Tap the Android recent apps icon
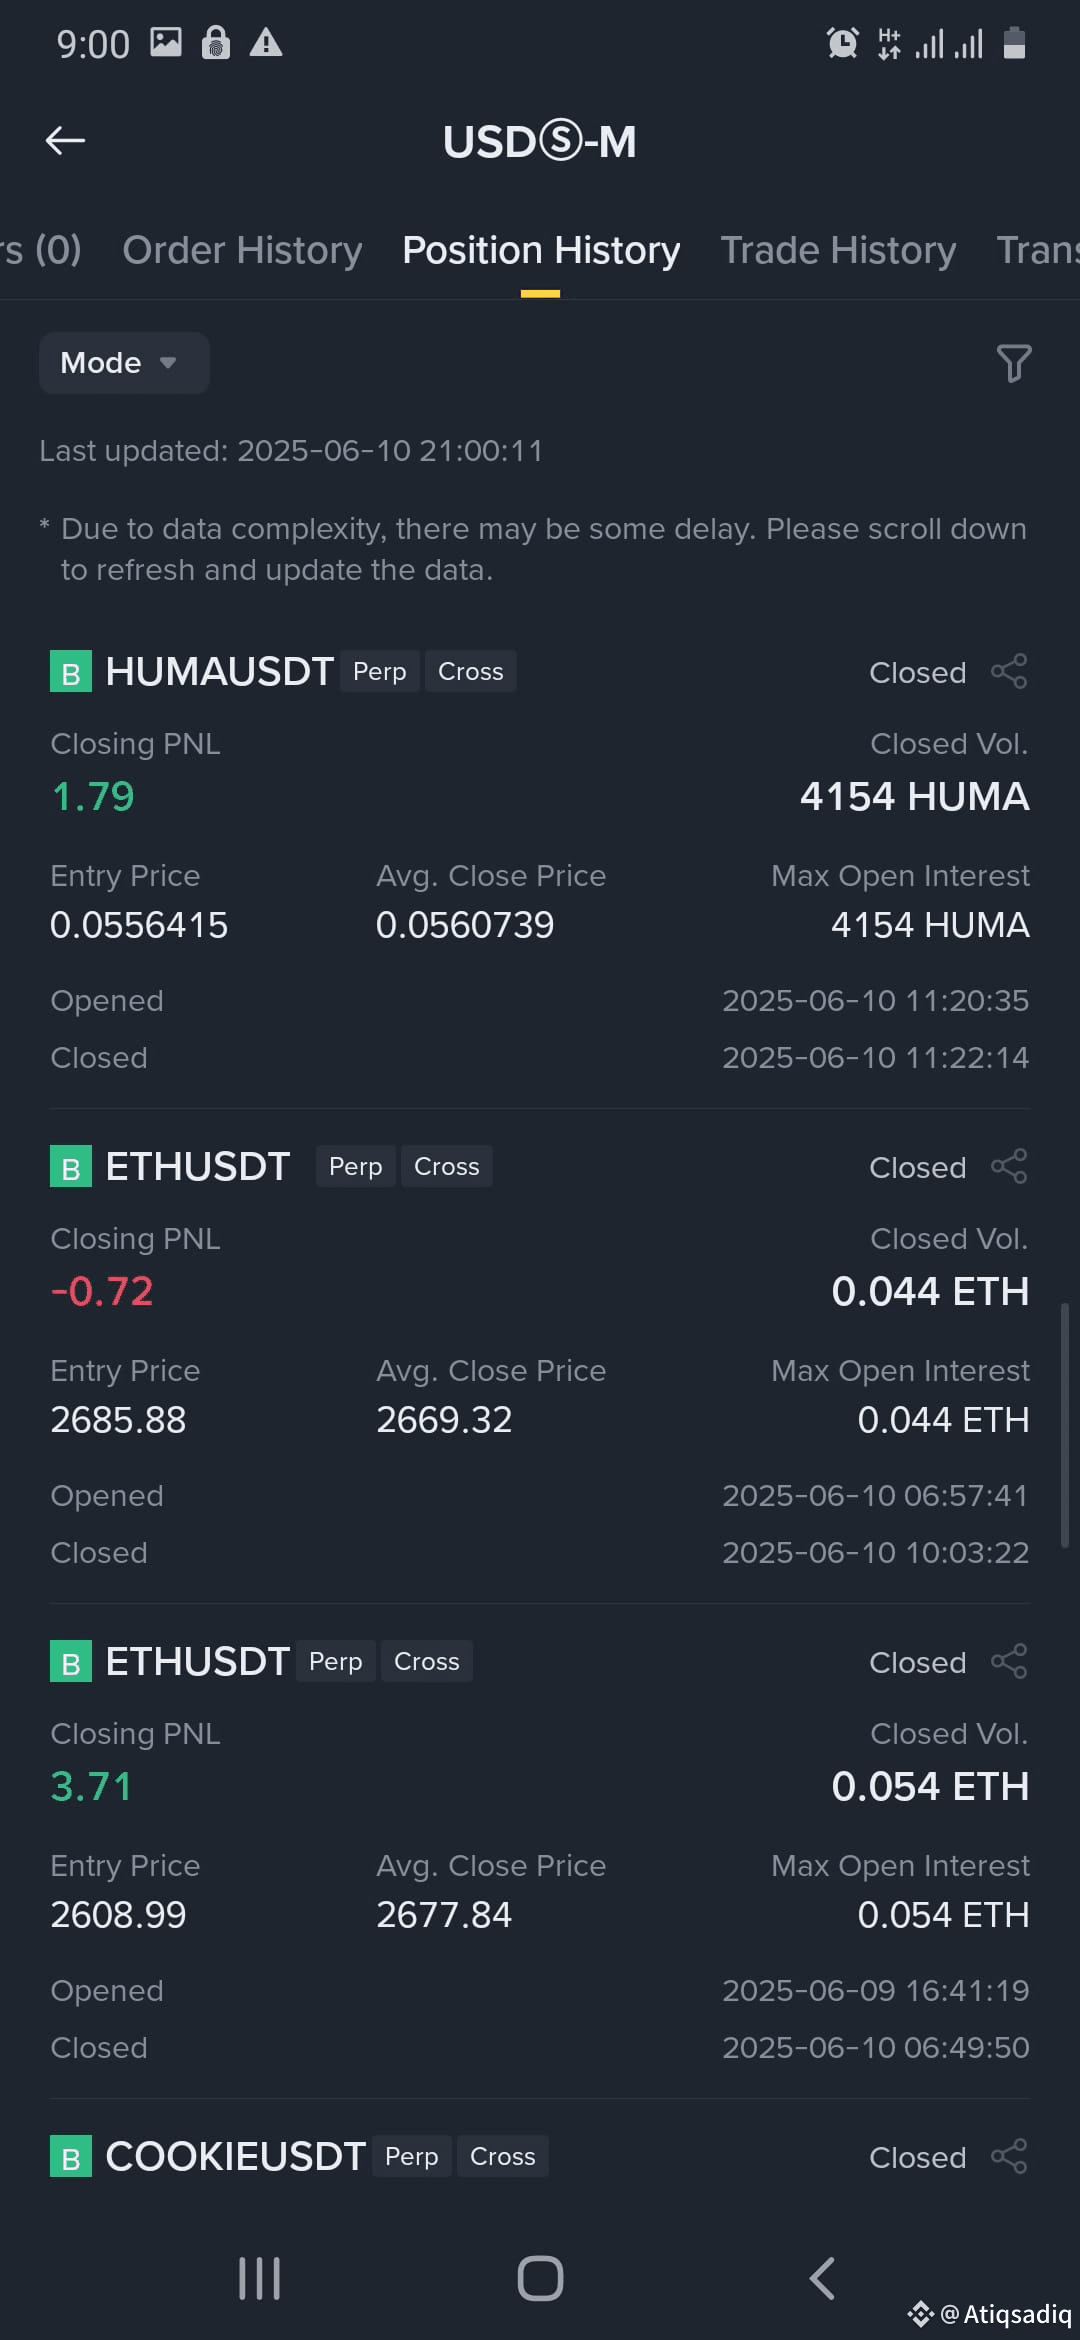This screenshot has height=2340, width=1080. [x=260, y=2279]
